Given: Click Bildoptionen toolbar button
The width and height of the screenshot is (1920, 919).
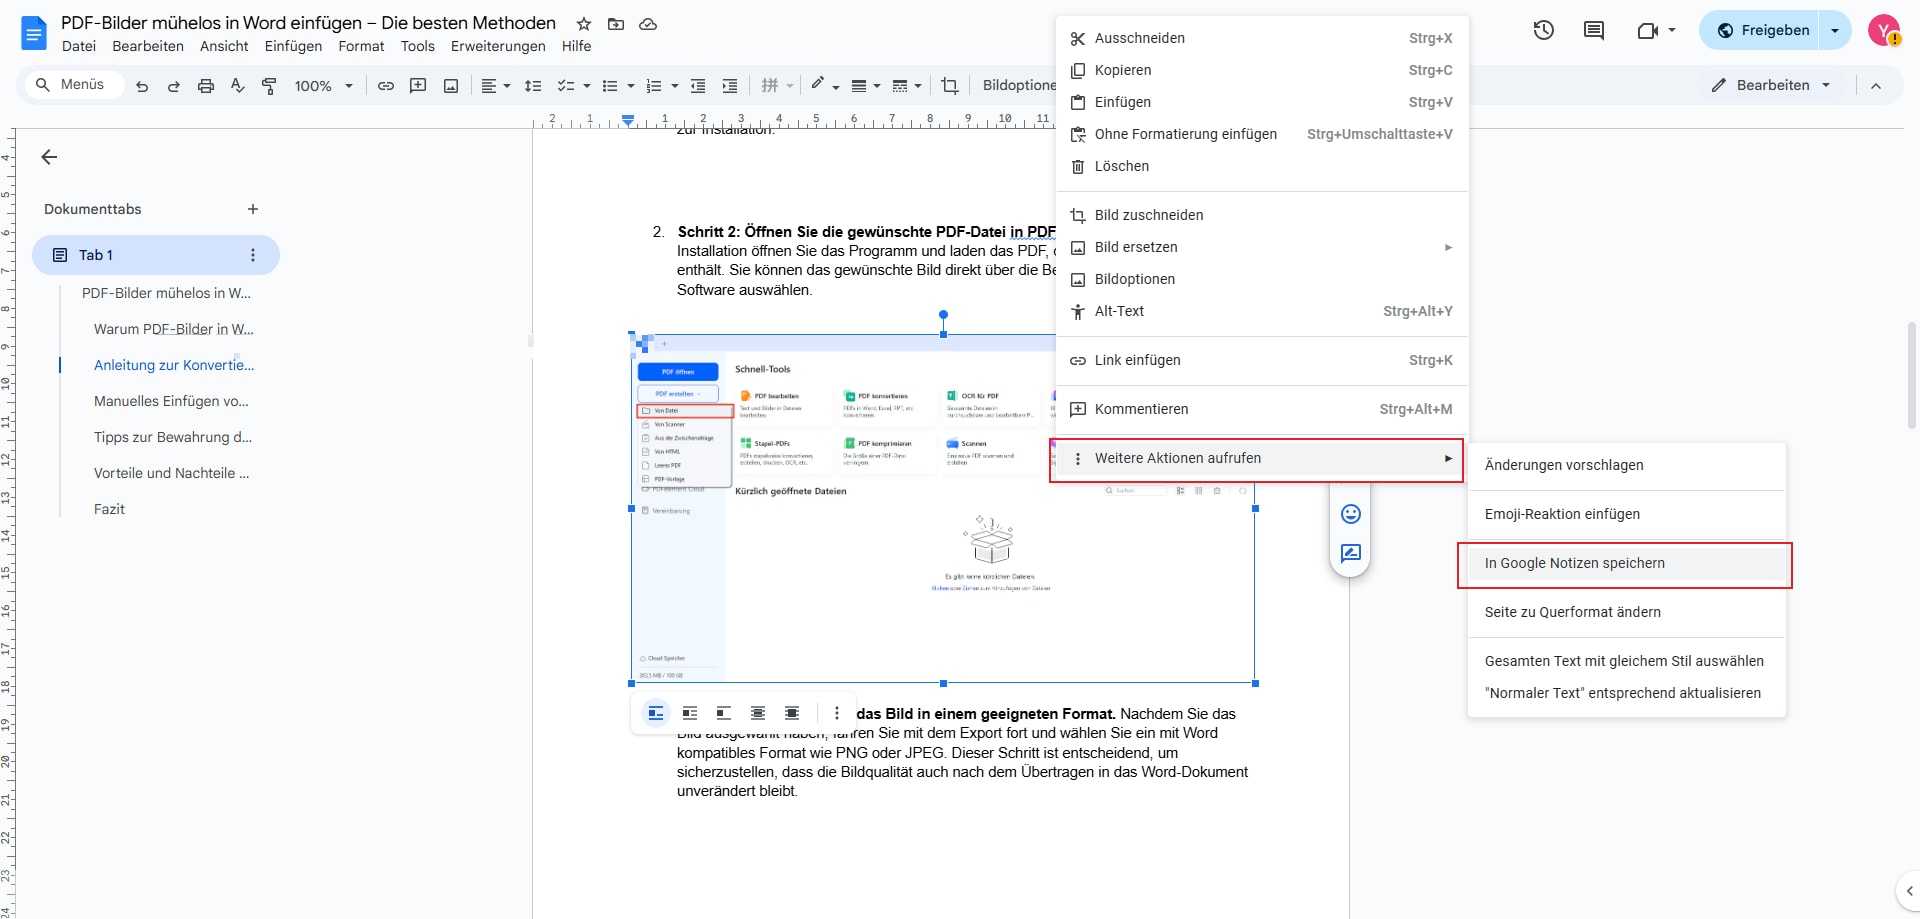Looking at the screenshot, I should coord(1018,85).
